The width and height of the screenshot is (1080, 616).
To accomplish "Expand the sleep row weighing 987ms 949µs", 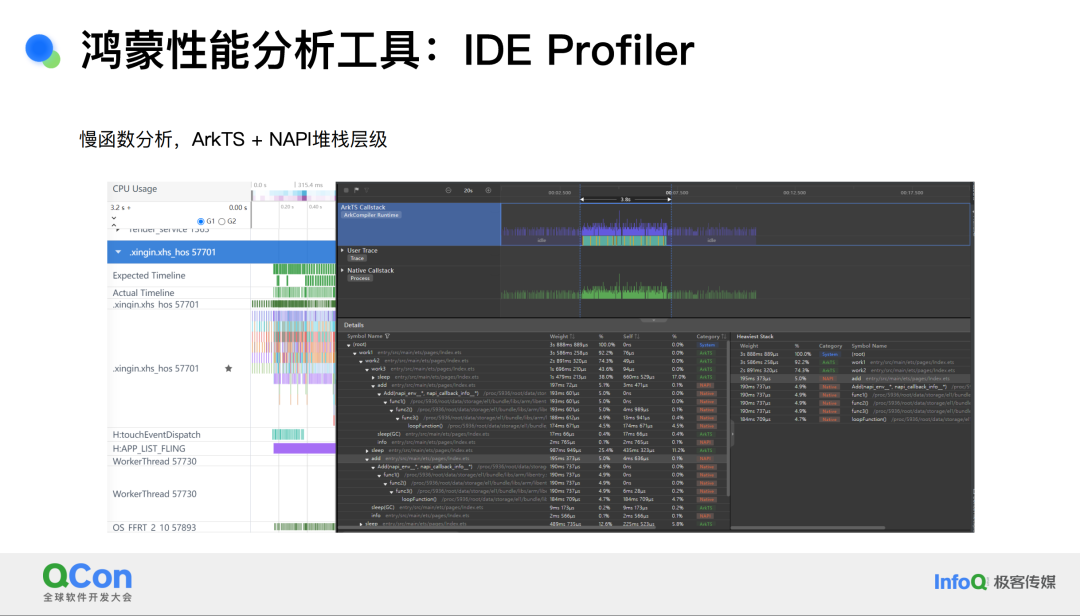I will [367, 451].
